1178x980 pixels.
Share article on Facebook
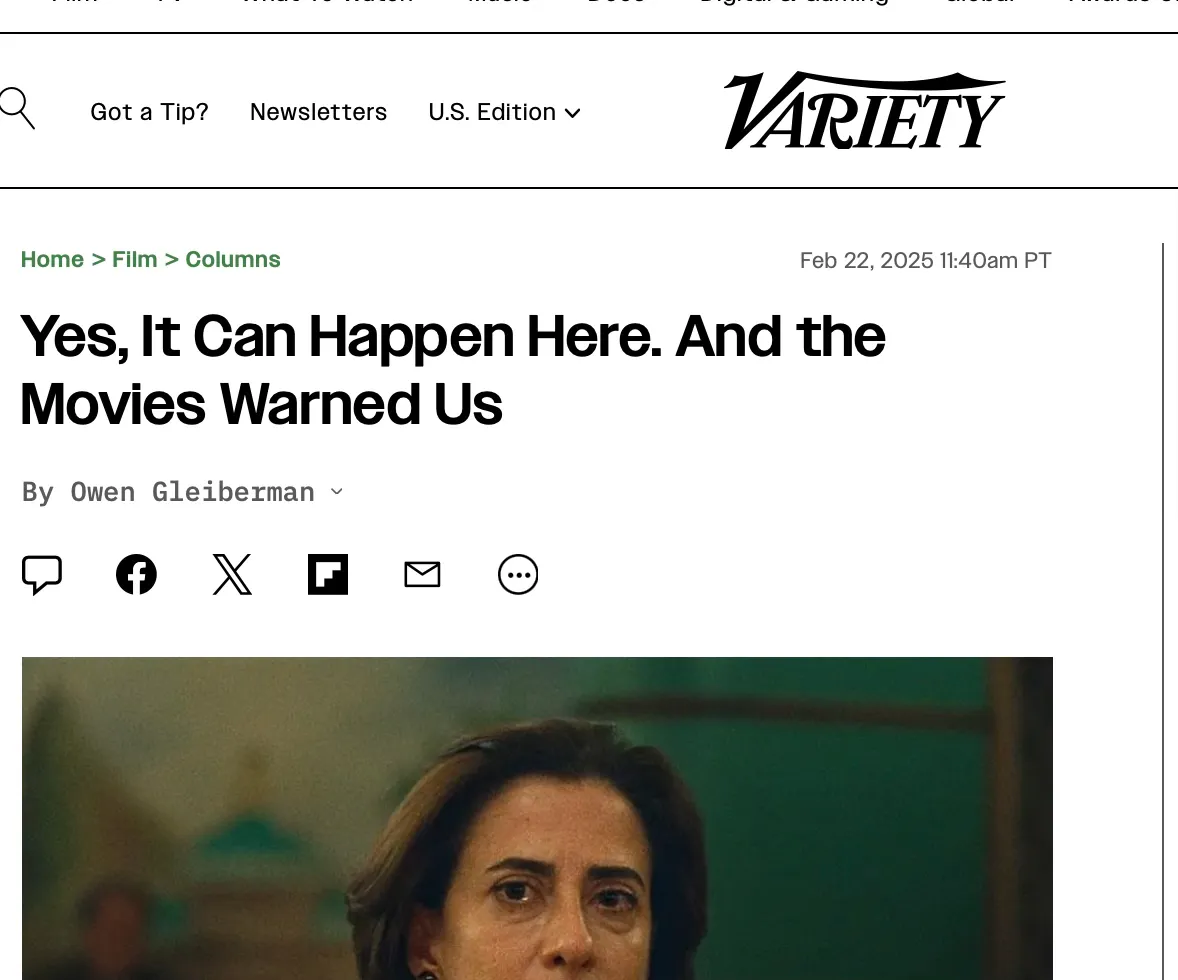[136, 575]
